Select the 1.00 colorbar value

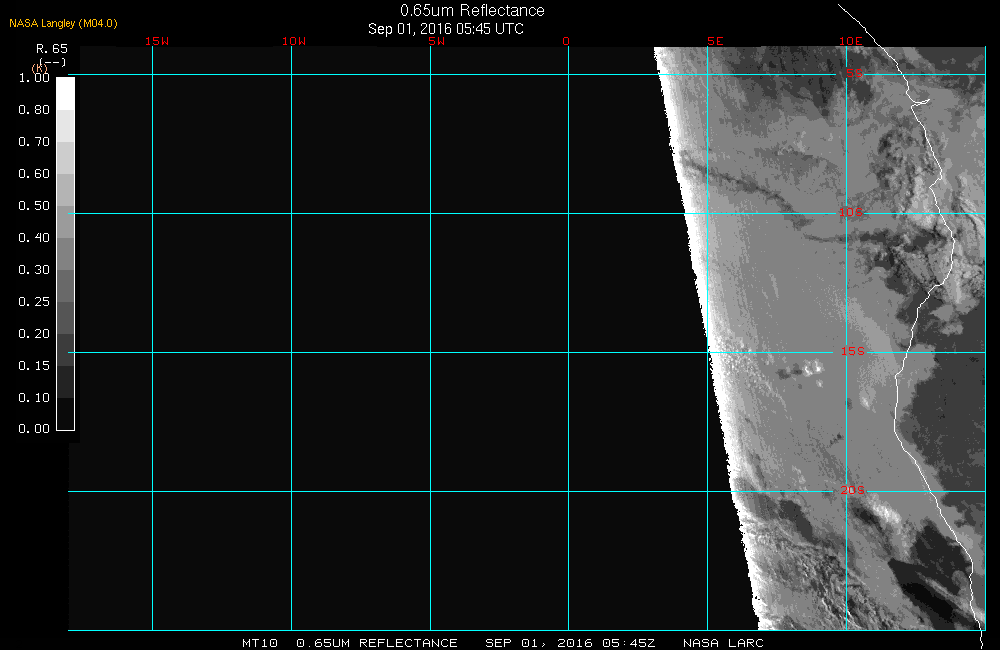(x=34, y=78)
